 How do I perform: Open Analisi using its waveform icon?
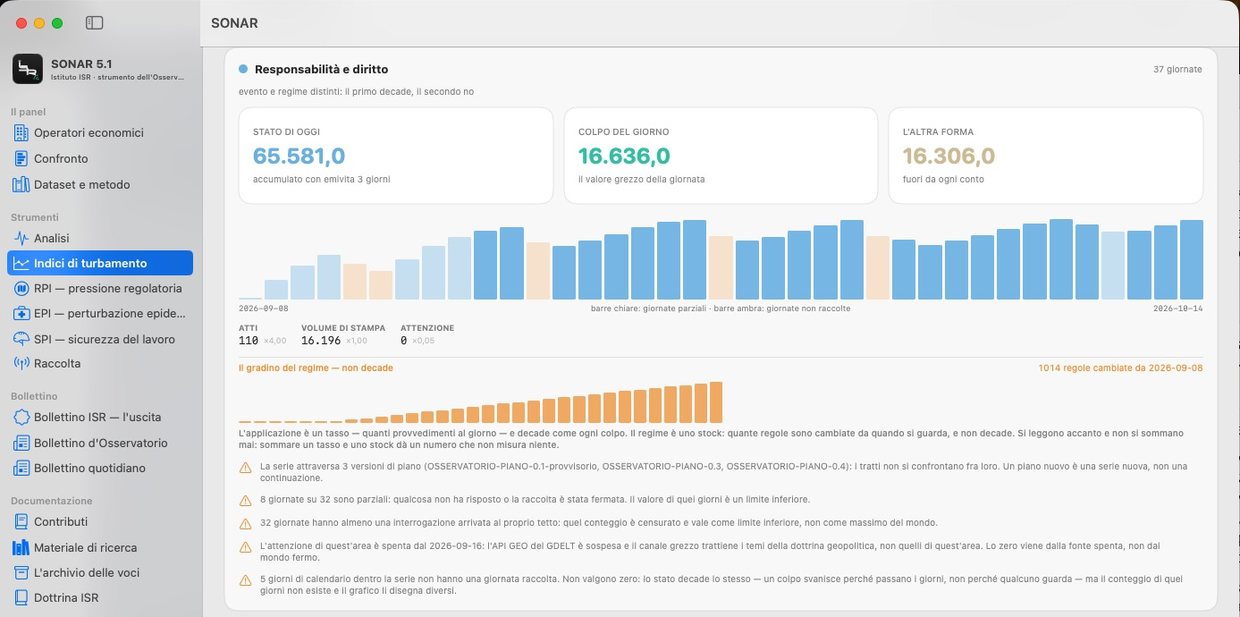tap(22, 238)
